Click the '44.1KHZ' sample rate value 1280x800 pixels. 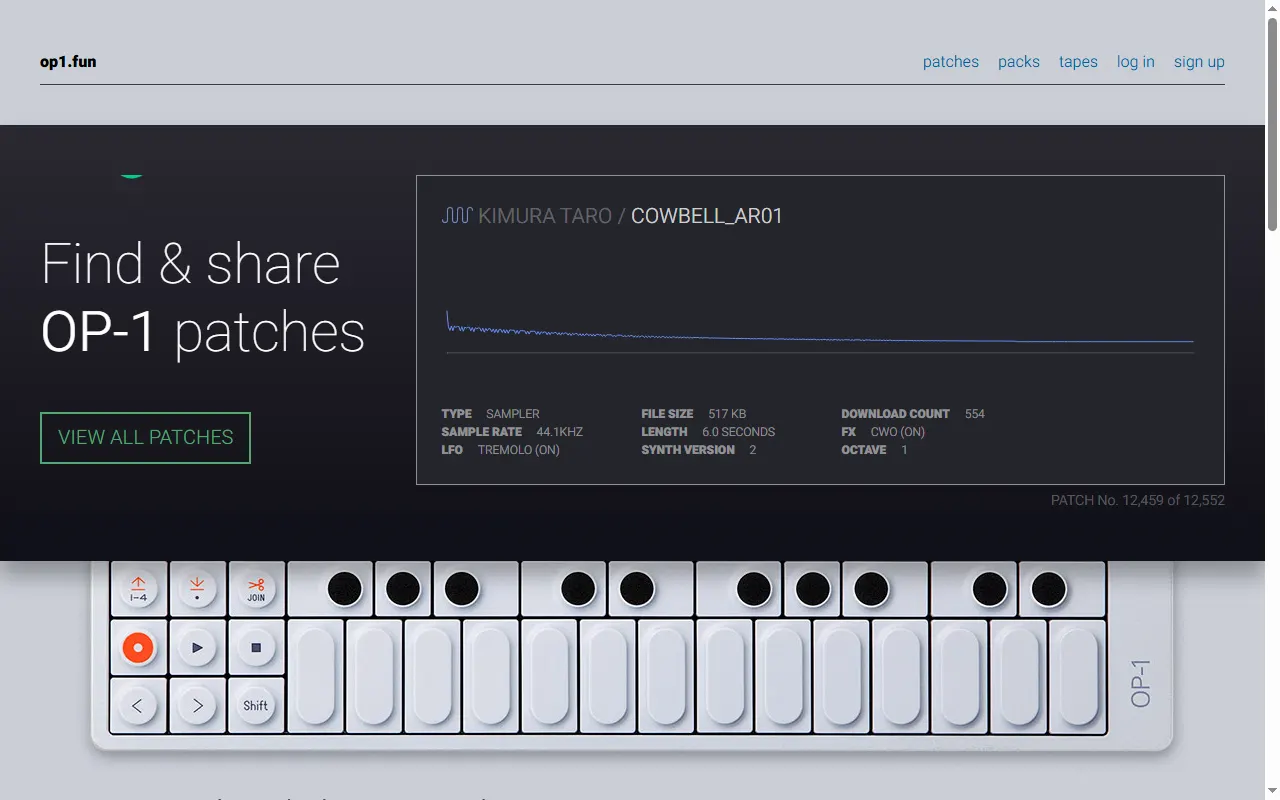point(559,432)
